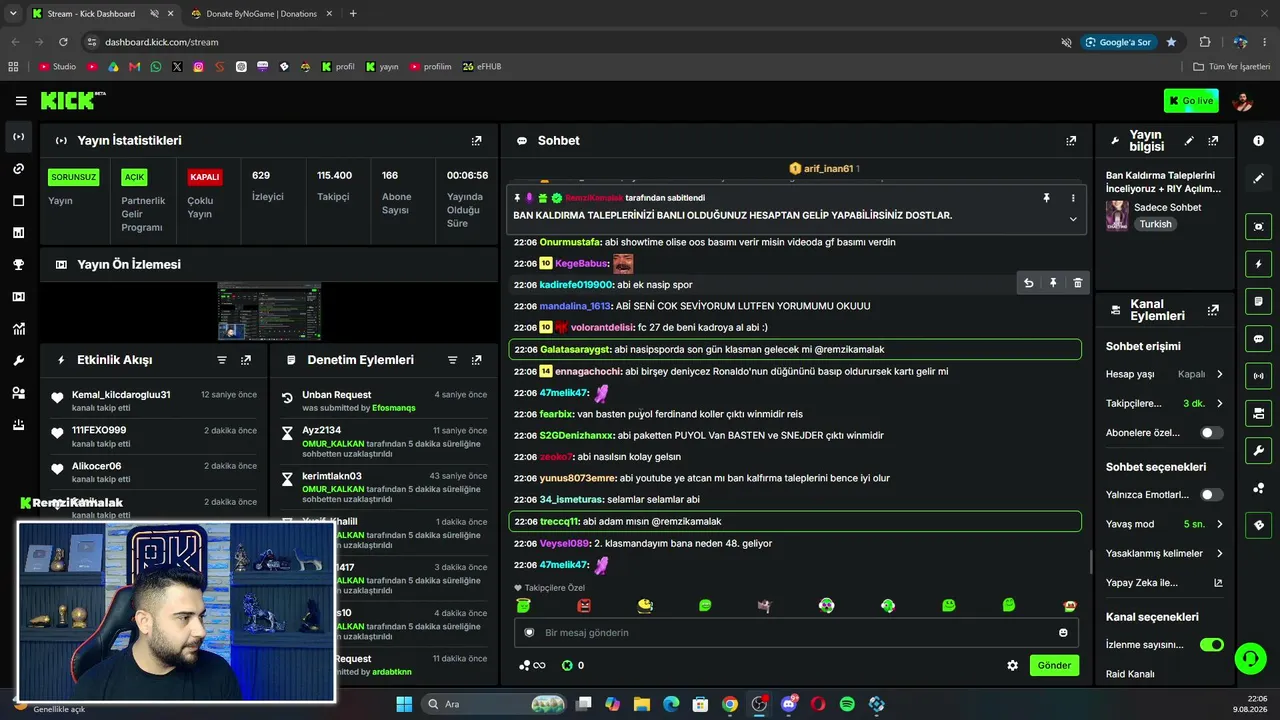The image size is (1280, 720).
Task: Click the info icon in right sidebar
Action: click(1258, 141)
